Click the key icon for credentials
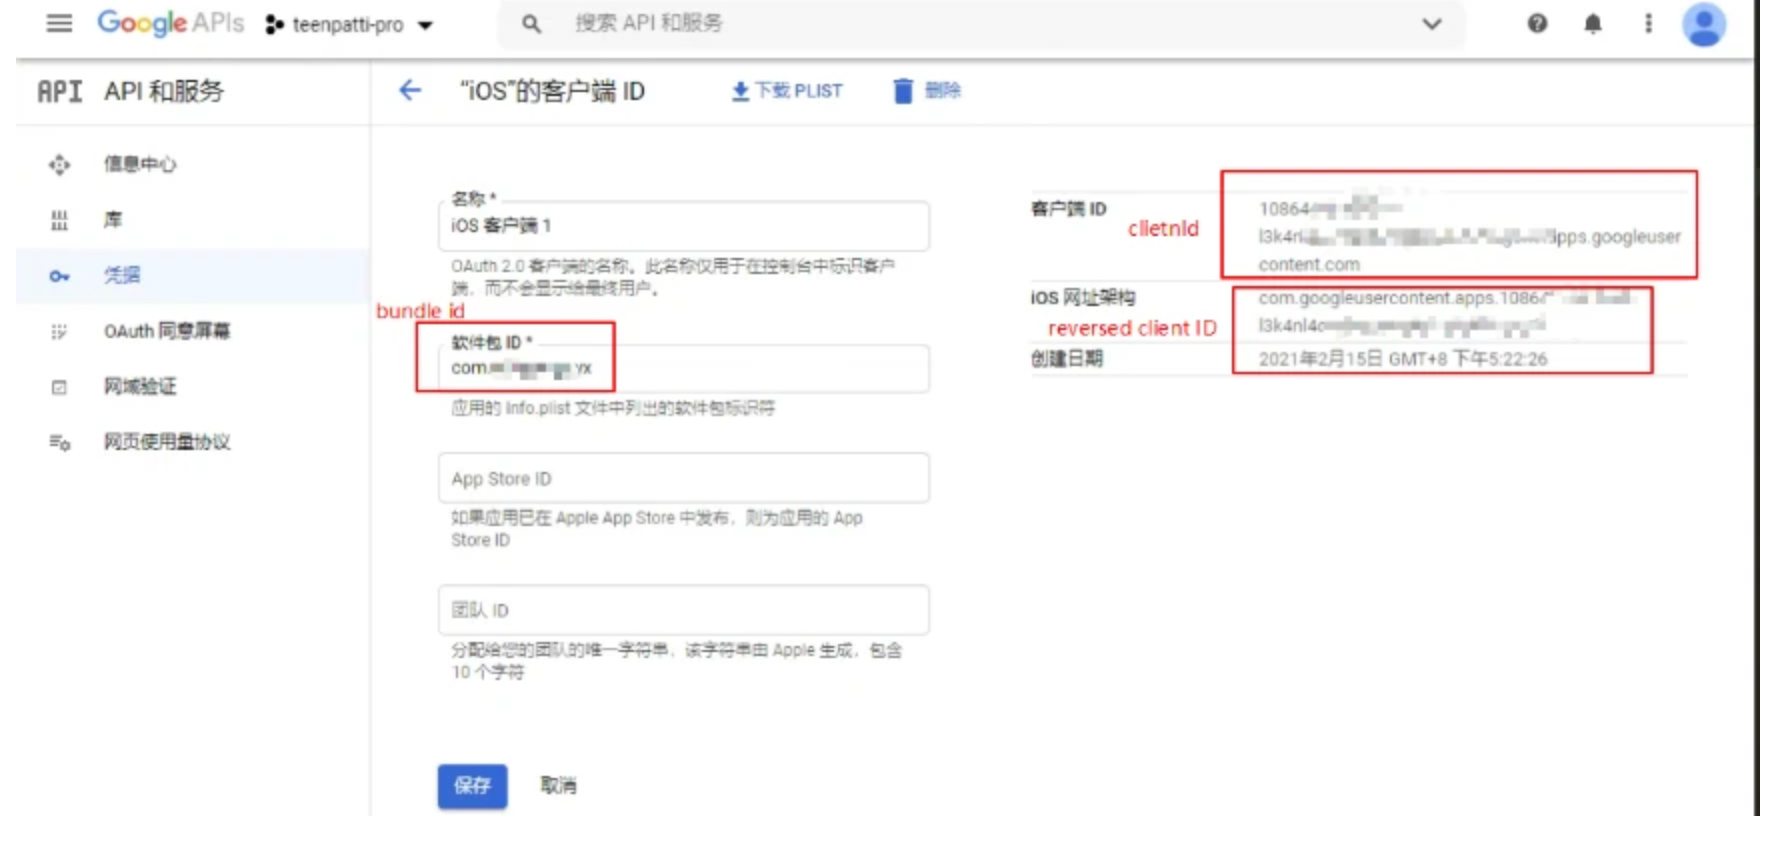Viewport: 1784px width, 850px height. [x=59, y=276]
